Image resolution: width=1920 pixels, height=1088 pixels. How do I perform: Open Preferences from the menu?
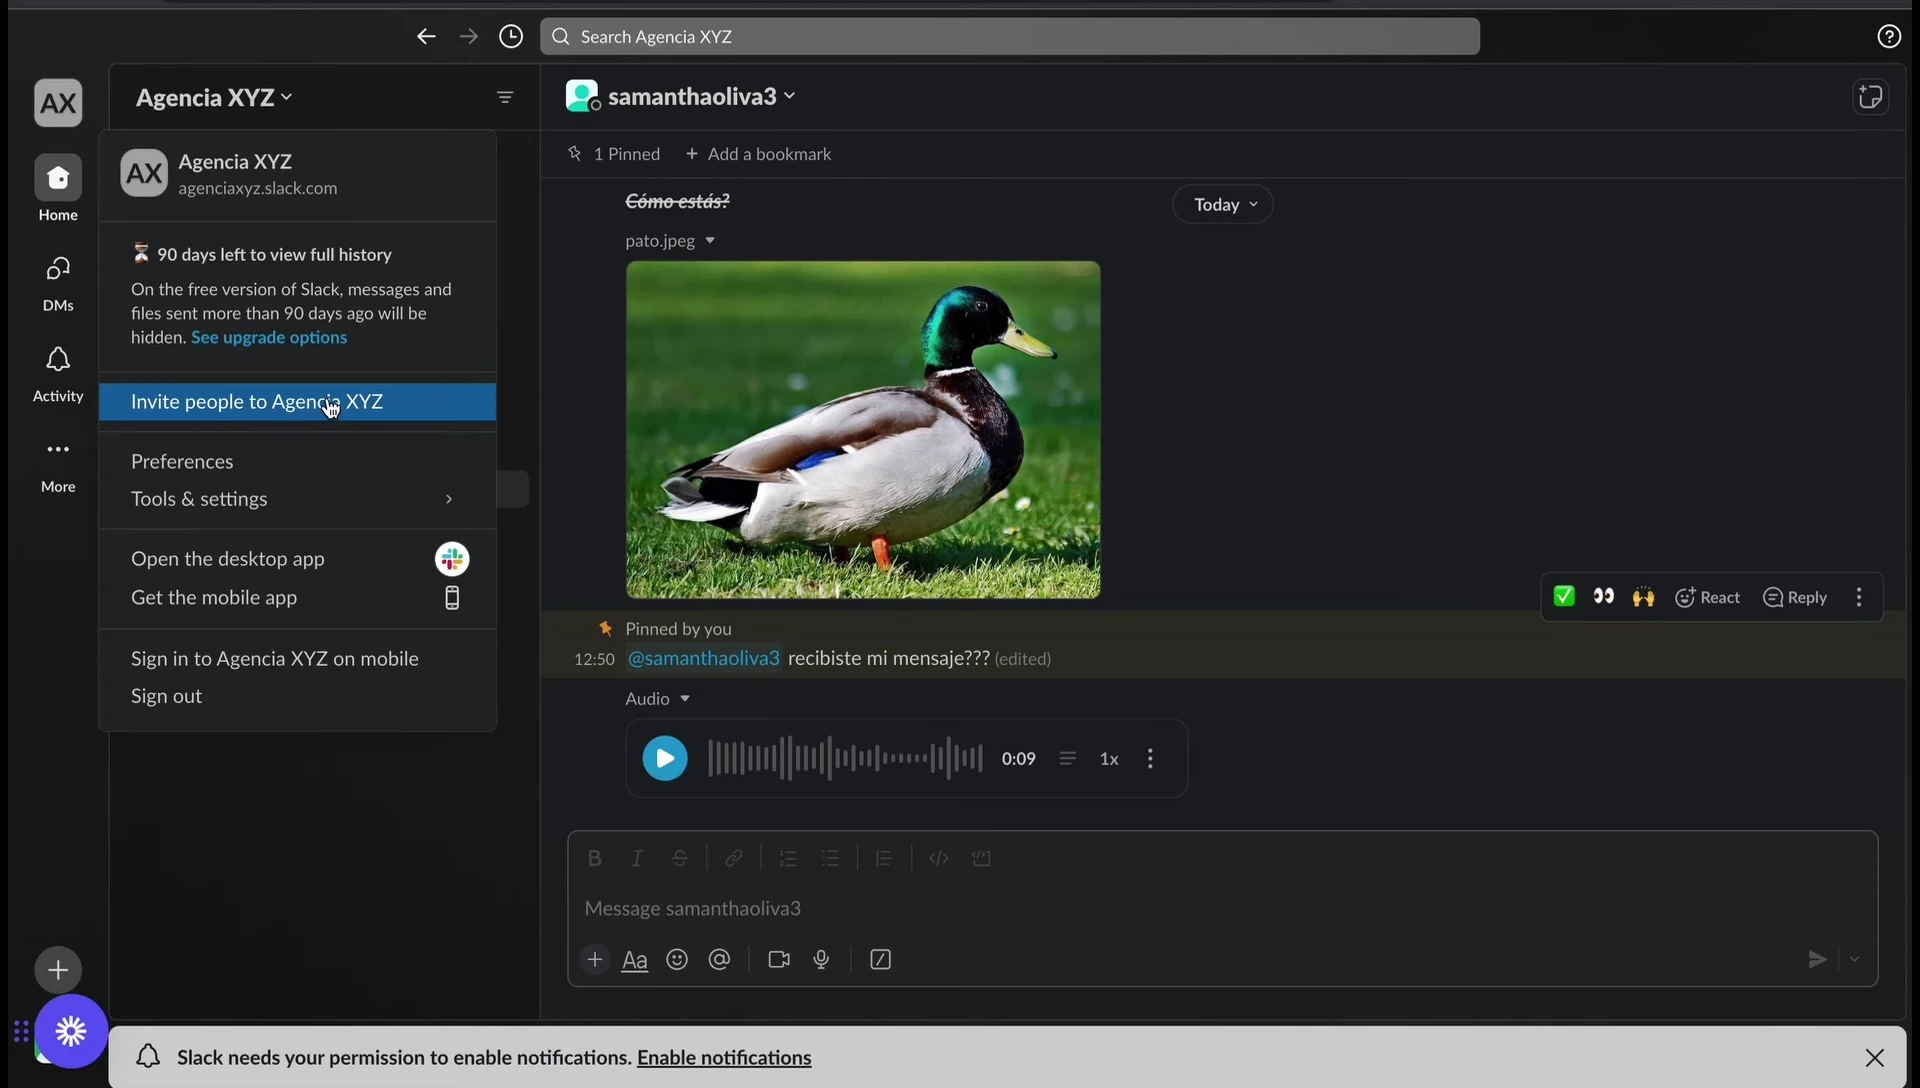[x=298, y=461]
